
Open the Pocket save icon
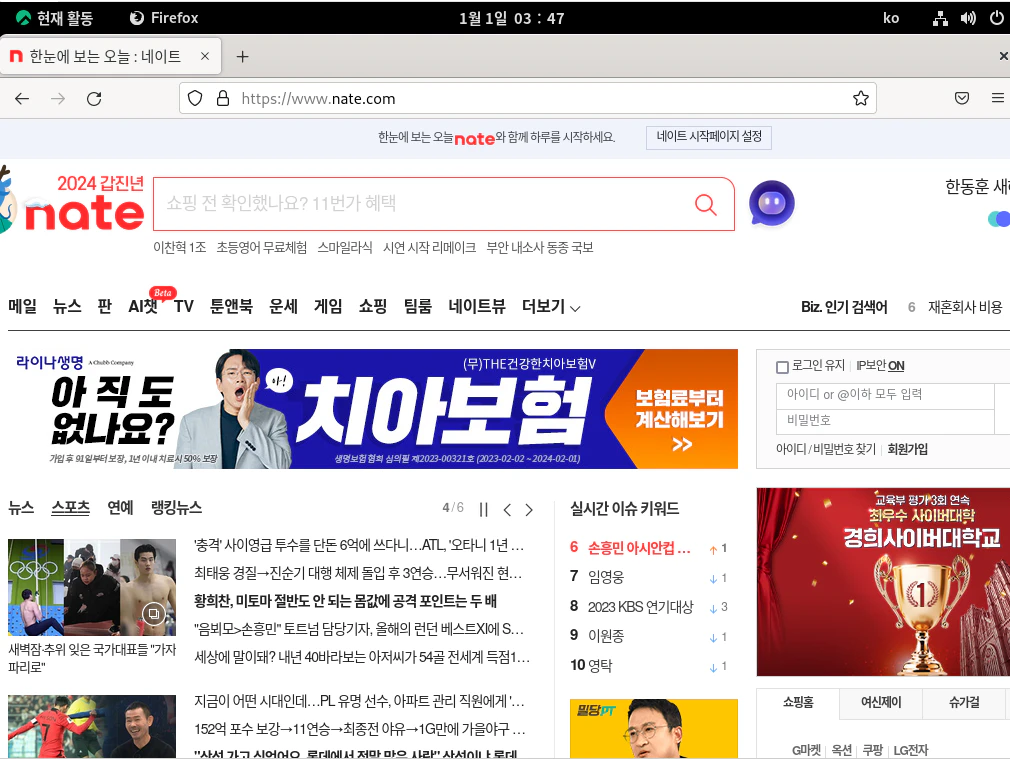point(962,99)
